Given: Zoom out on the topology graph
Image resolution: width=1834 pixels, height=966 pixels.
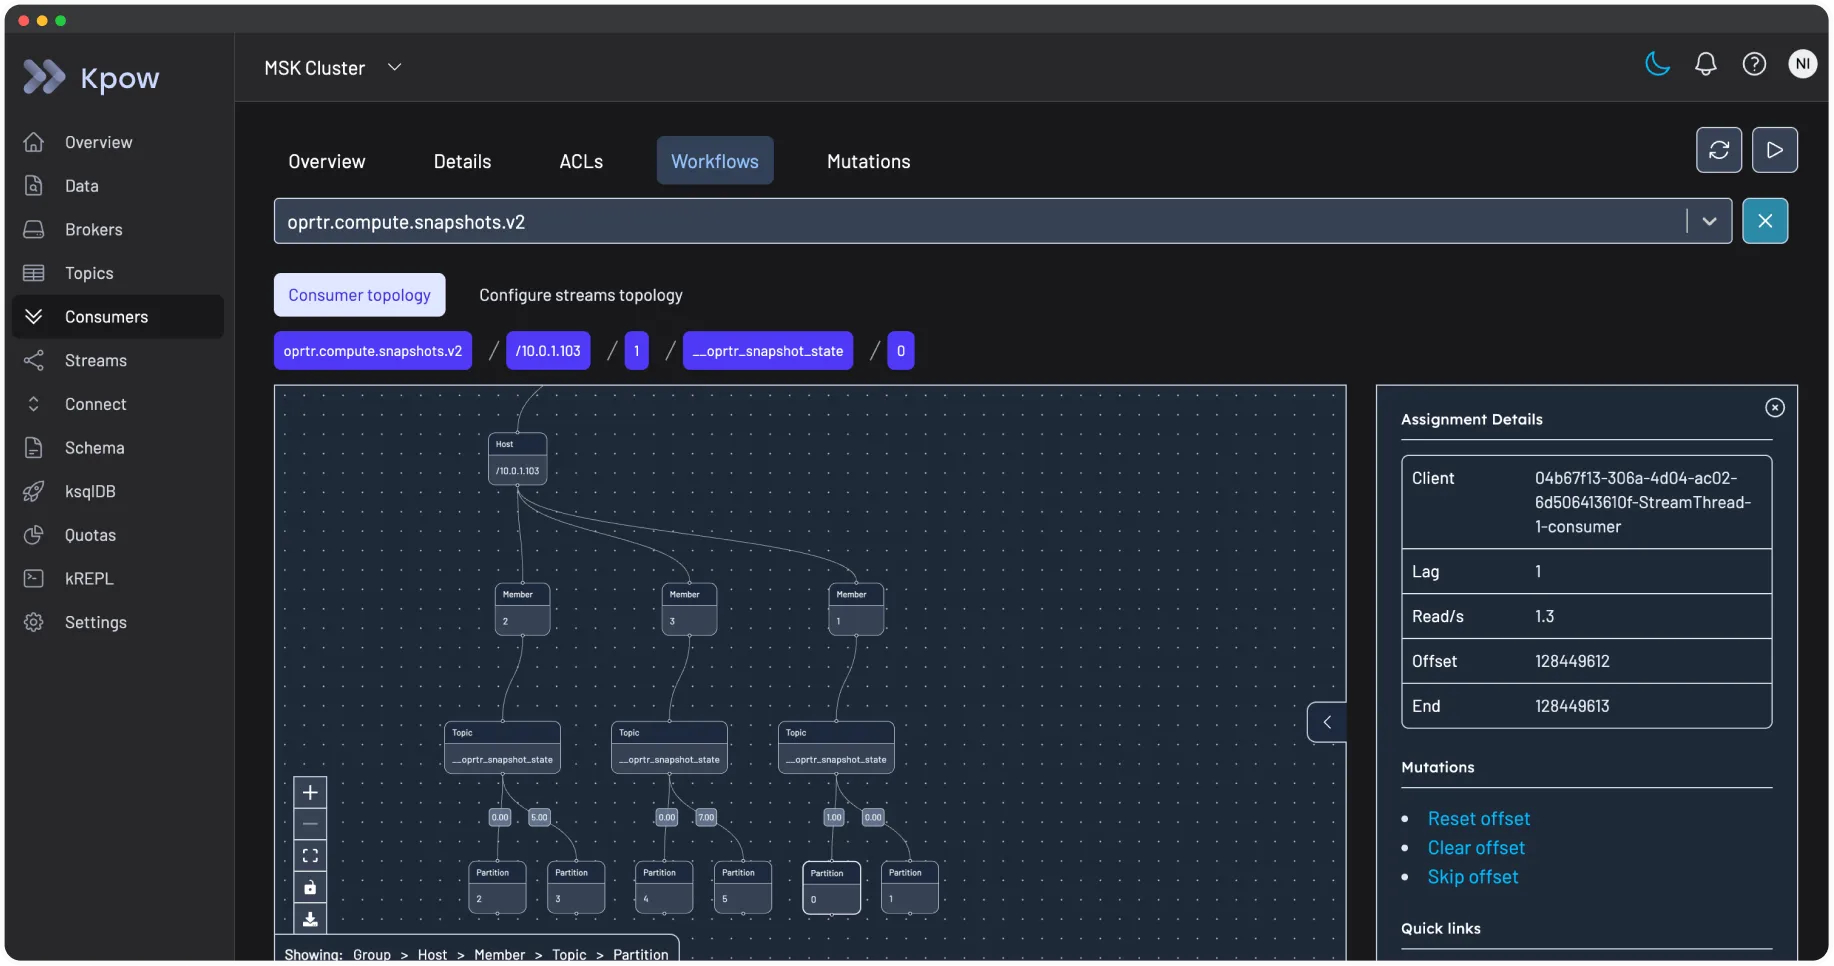Looking at the screenshot, I should (x=310, y=824).
